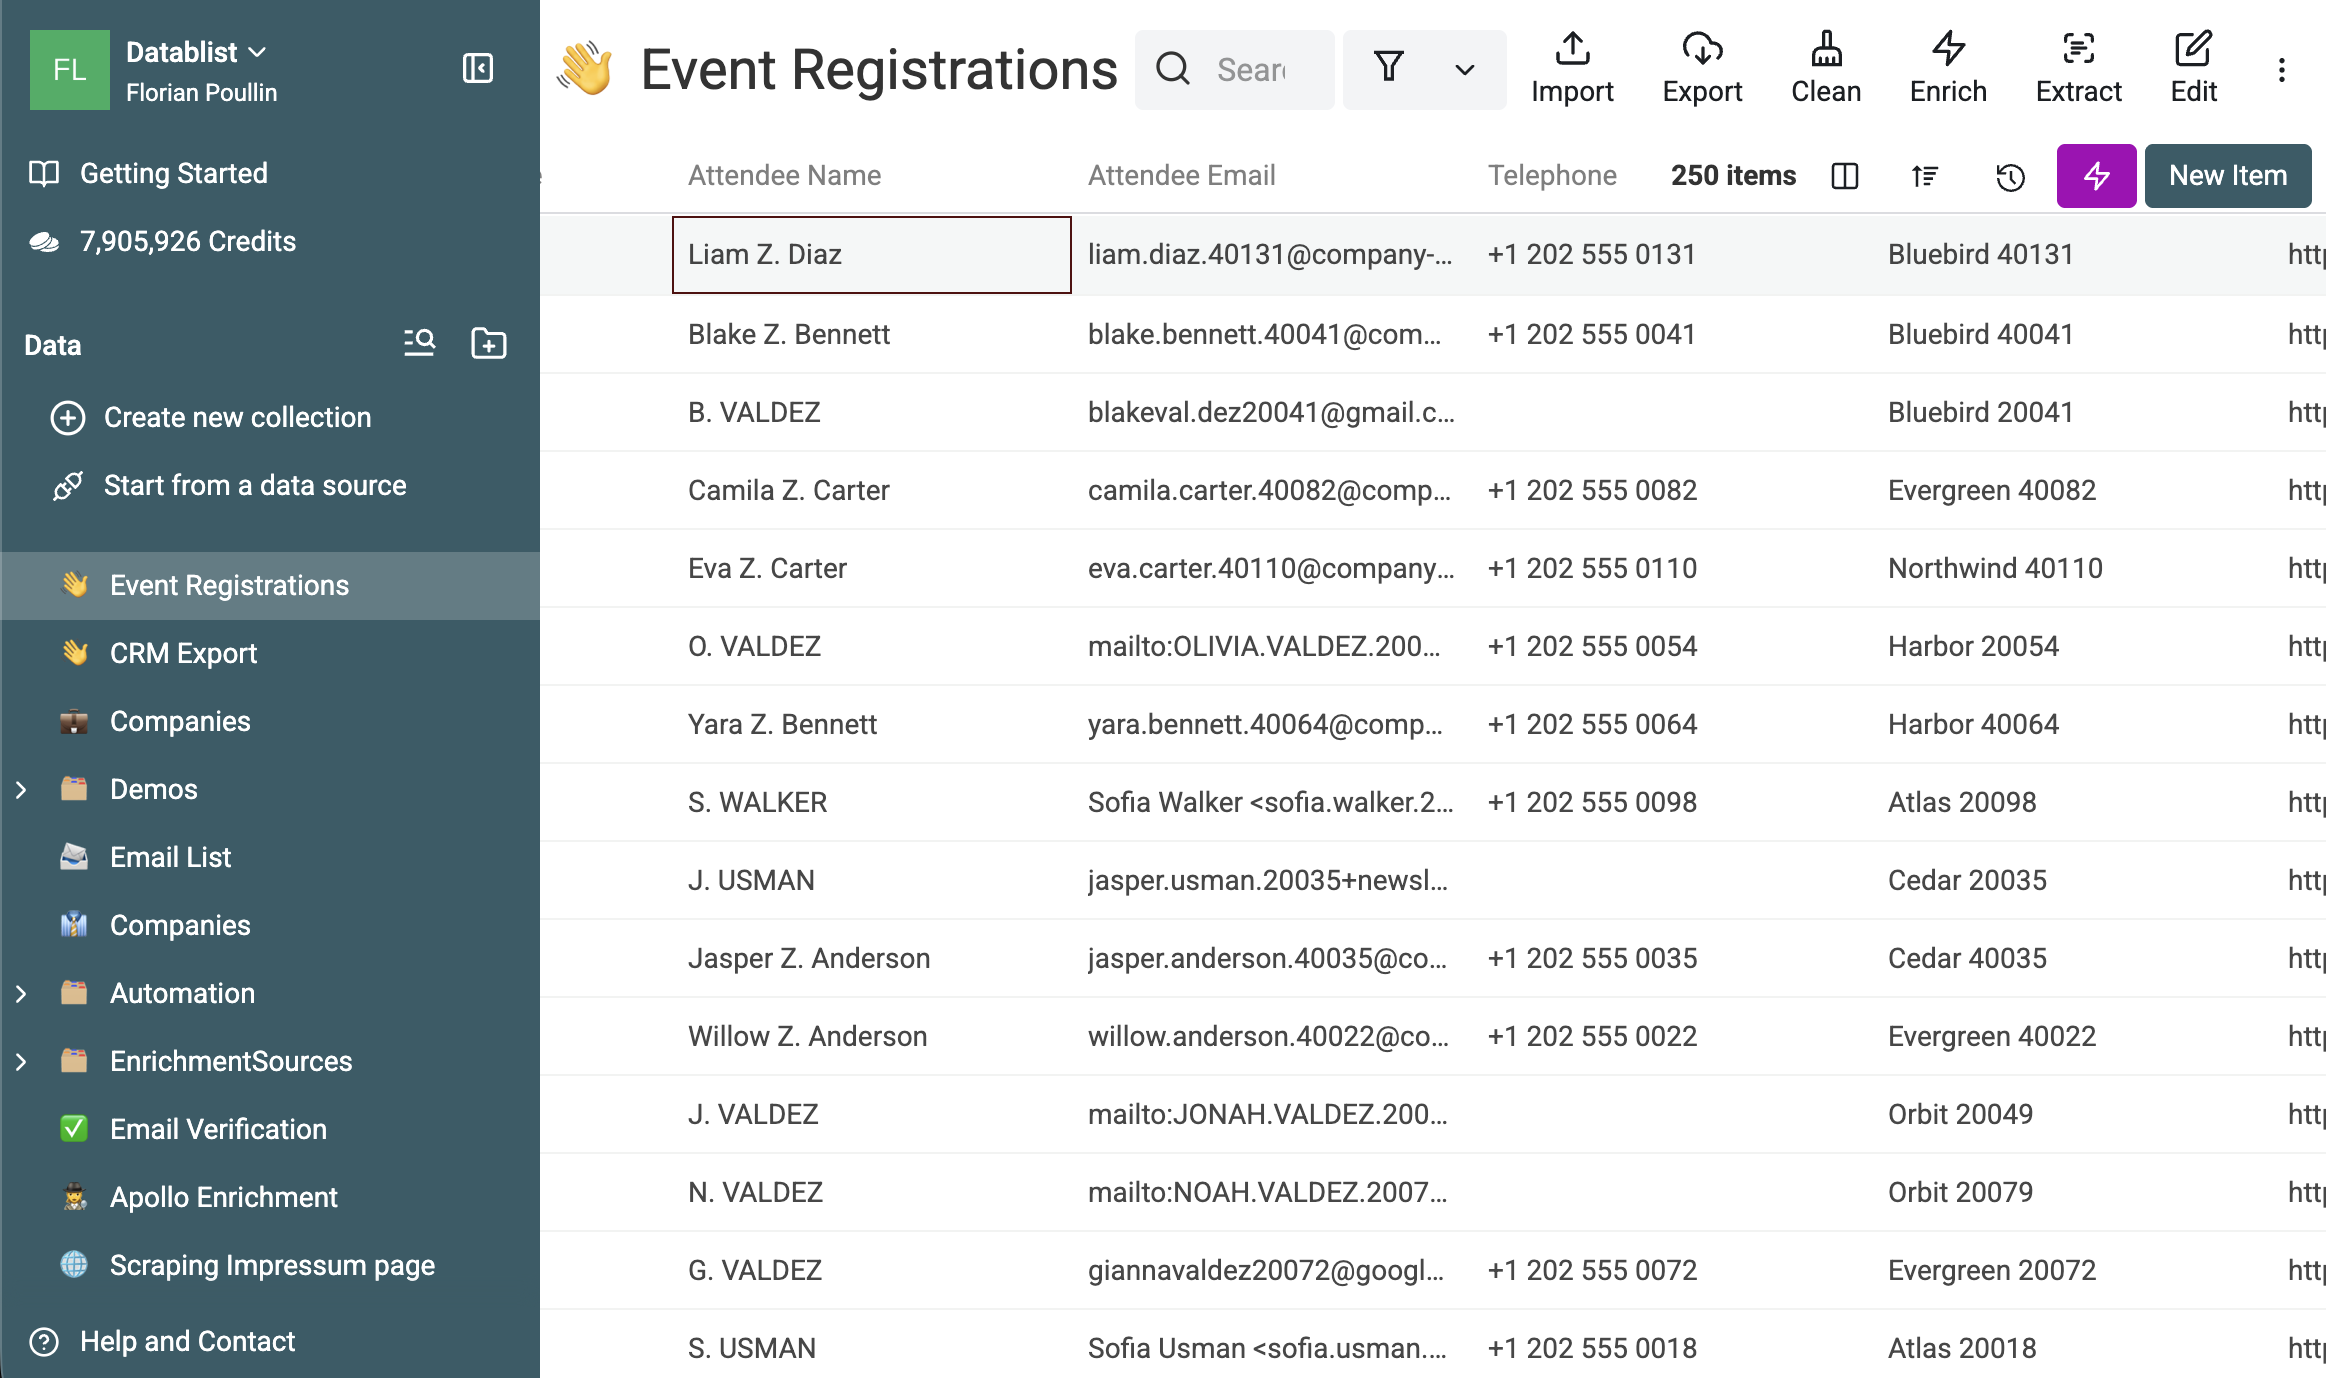Viewport: 2326px width, 1378px height.
Task: Click the 250 items count label
Action: point(1733,176)
